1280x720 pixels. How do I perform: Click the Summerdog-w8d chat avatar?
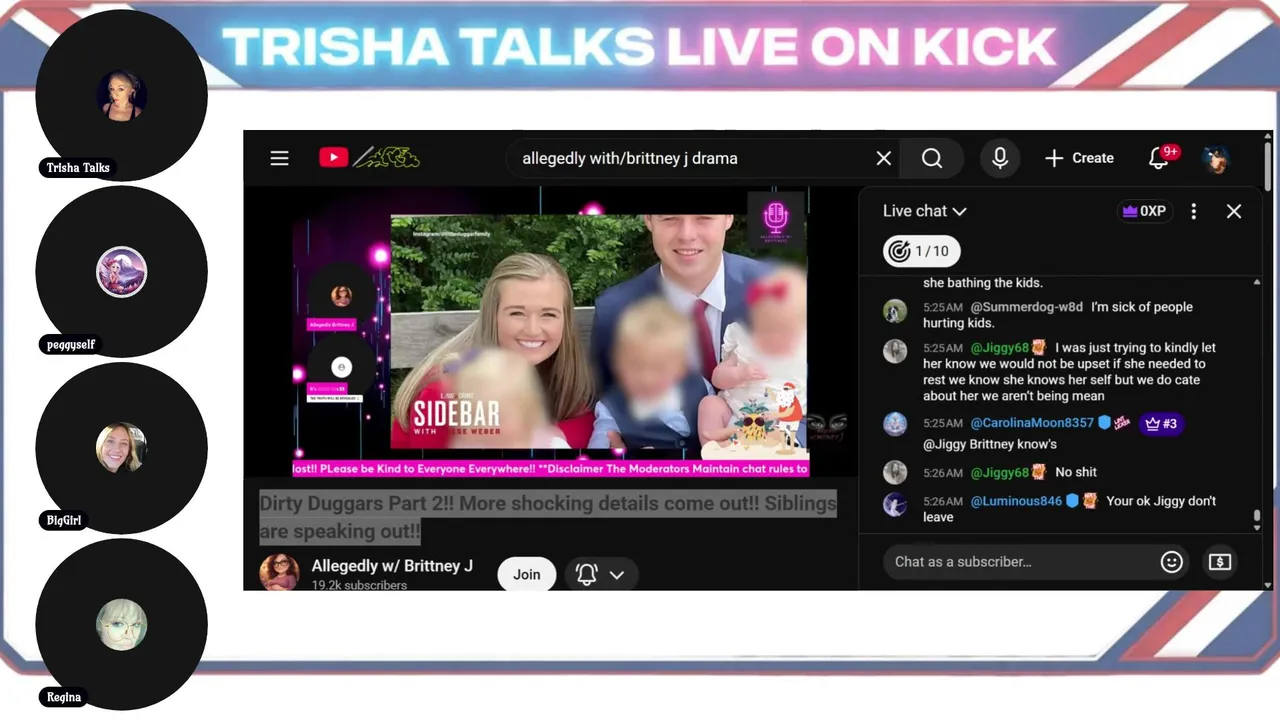click(895, 311)
